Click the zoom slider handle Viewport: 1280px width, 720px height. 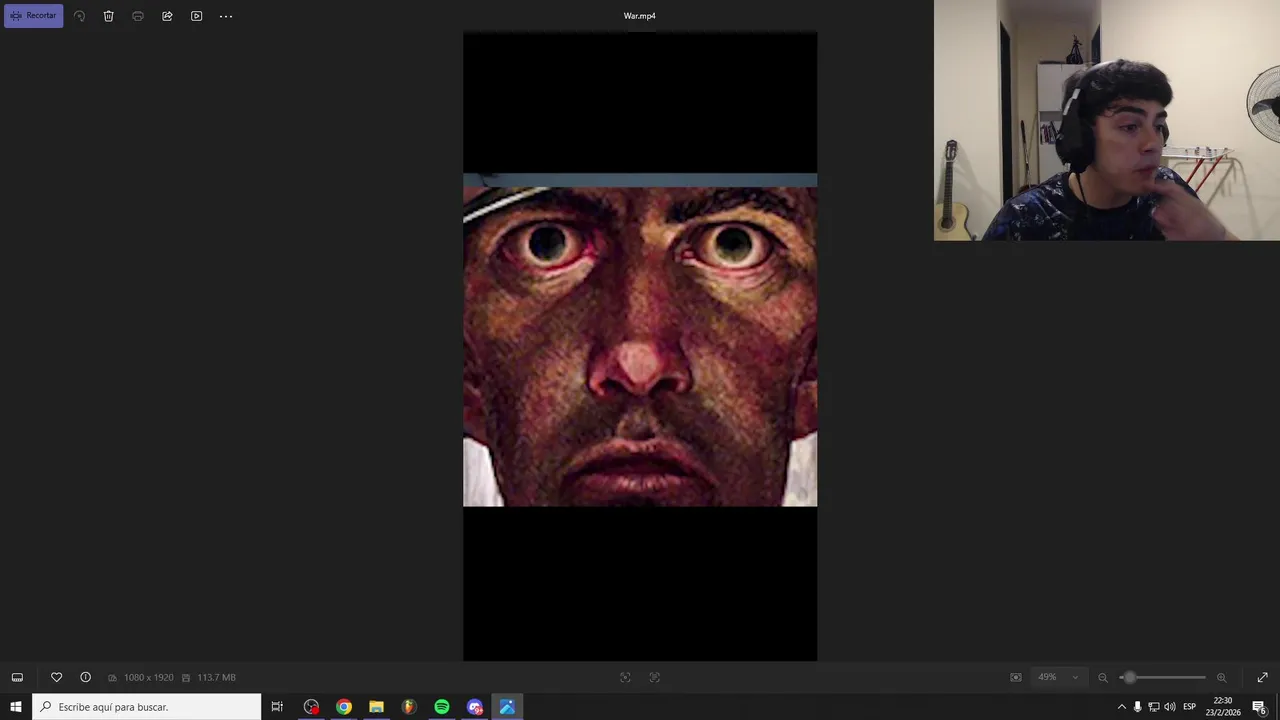pyautogui.click(x=1129, y=677)
